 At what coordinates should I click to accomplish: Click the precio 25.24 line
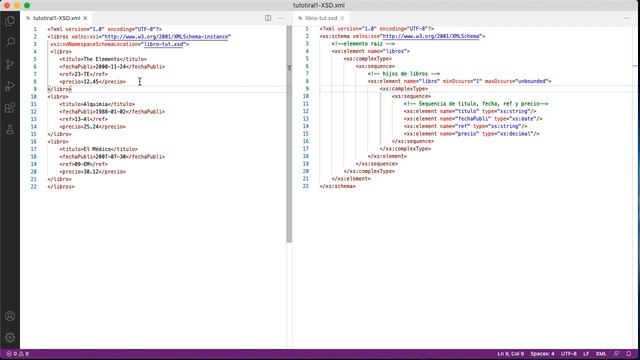pos(93,127)
